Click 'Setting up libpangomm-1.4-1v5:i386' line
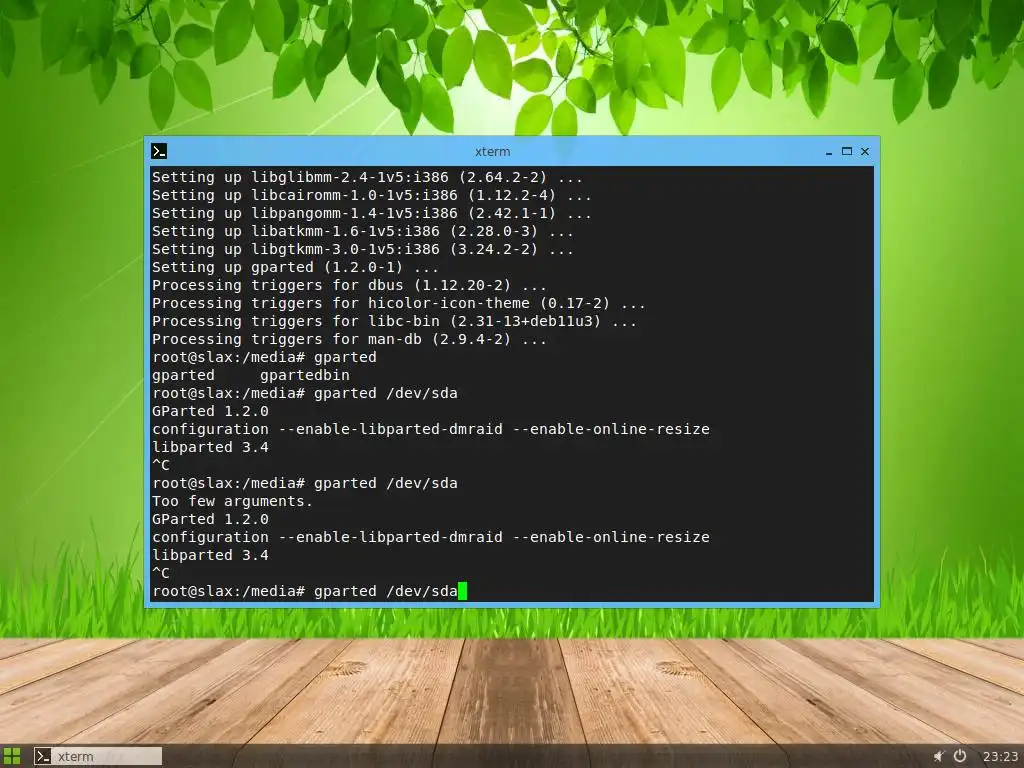This screenshot has width=1024, height=768. (x=372, y=213)
